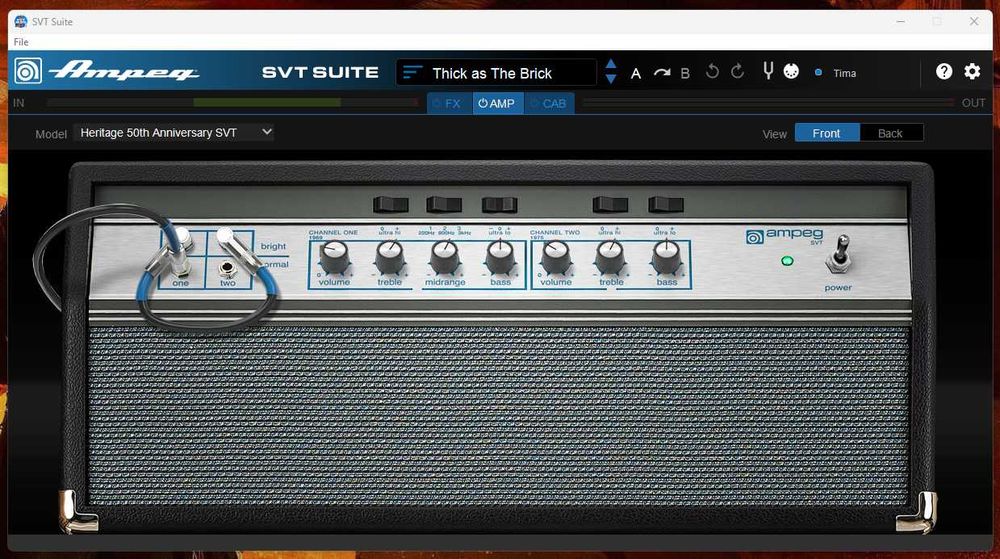Expand the amp Model dropdown
The height and width of the screenshot is (559, 1000).
[174, 133]
